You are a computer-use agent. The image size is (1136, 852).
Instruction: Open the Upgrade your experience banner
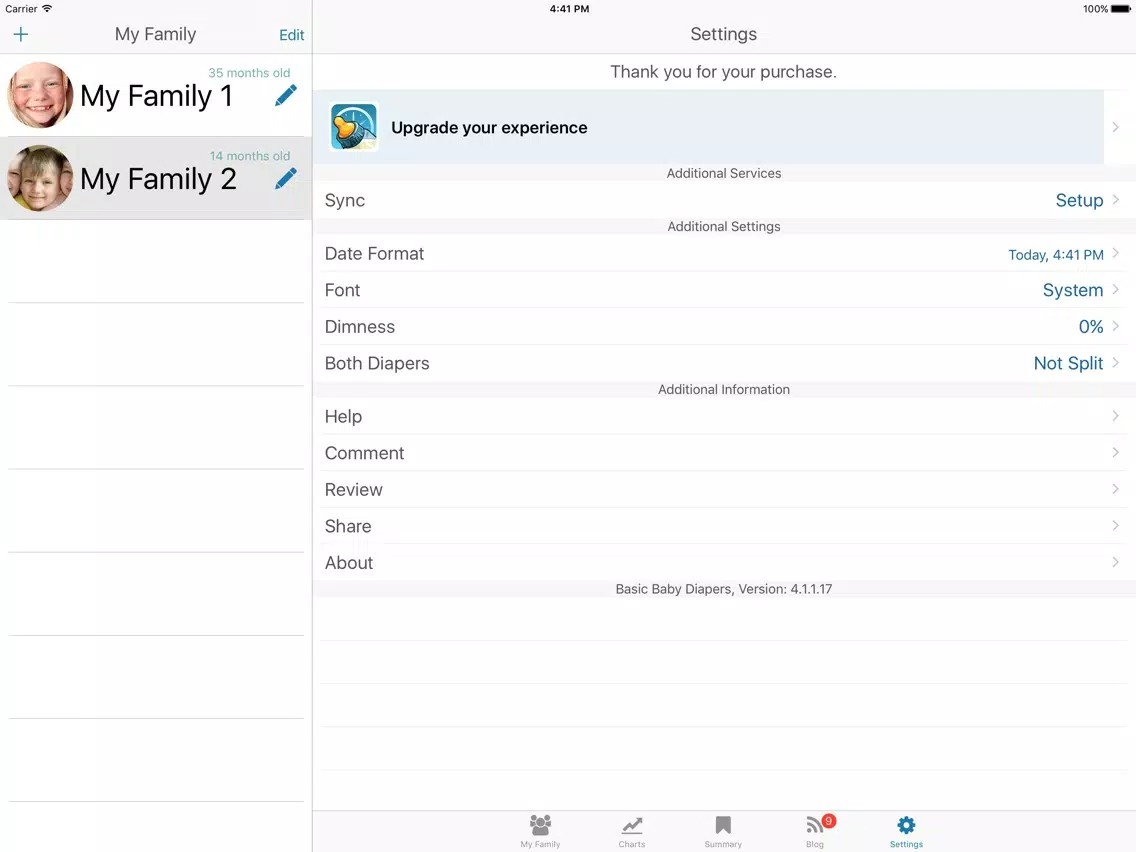pyautogui.click(x=709, y=127)
